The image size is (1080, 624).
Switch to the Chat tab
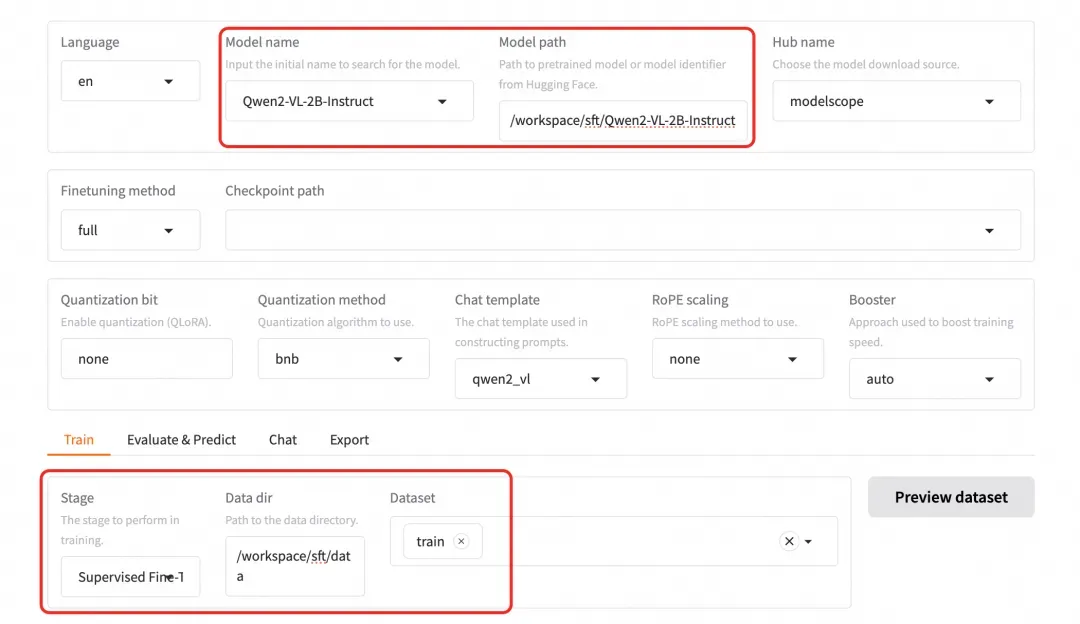(x=283, y=440)
